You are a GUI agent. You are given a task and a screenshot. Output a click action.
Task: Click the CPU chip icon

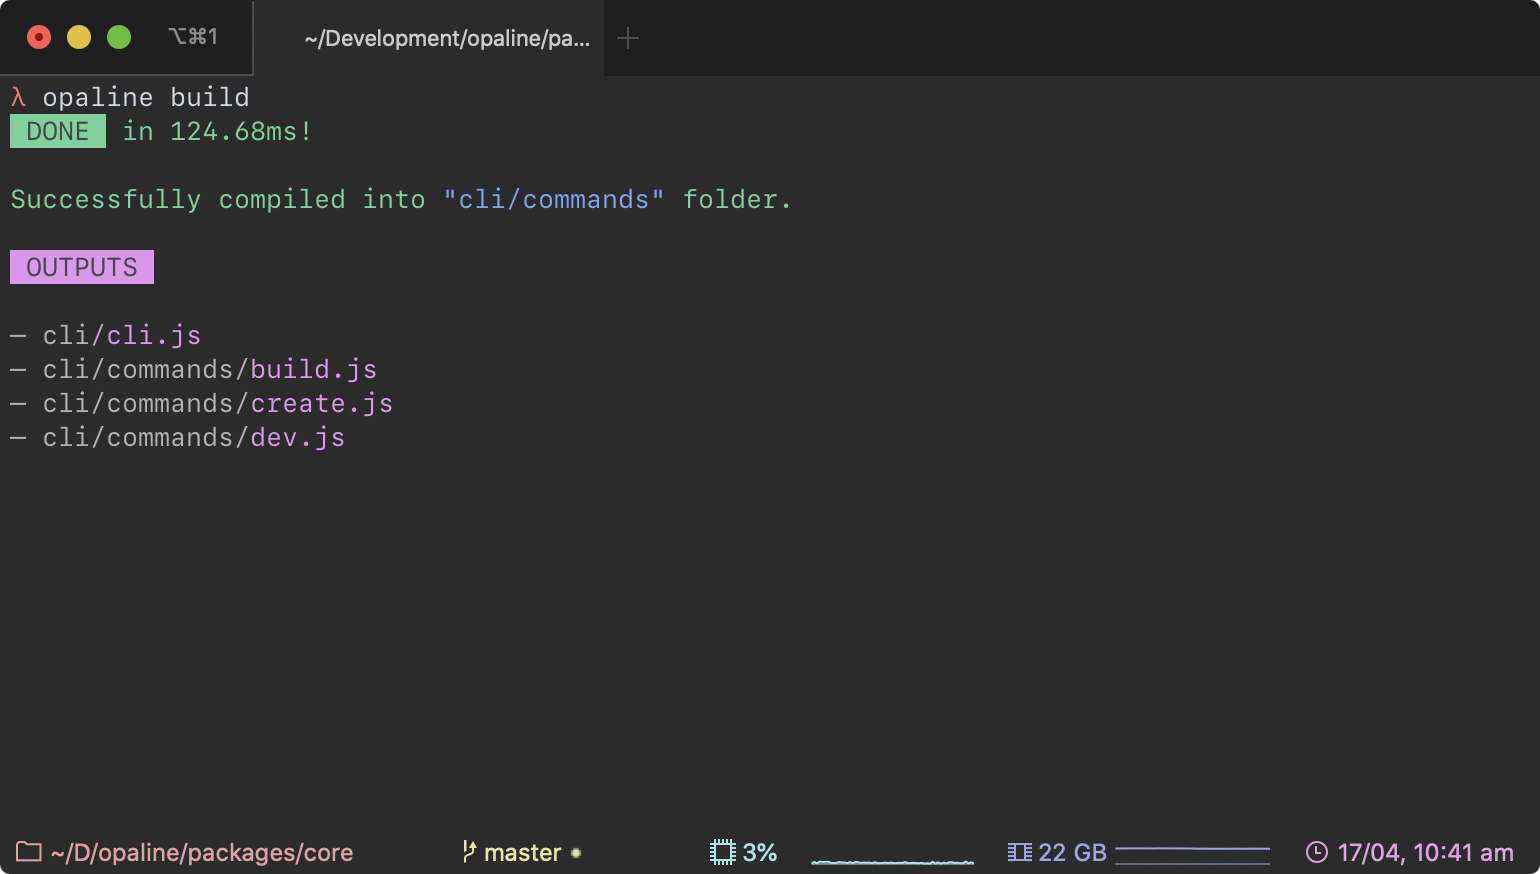pos(722,852)
